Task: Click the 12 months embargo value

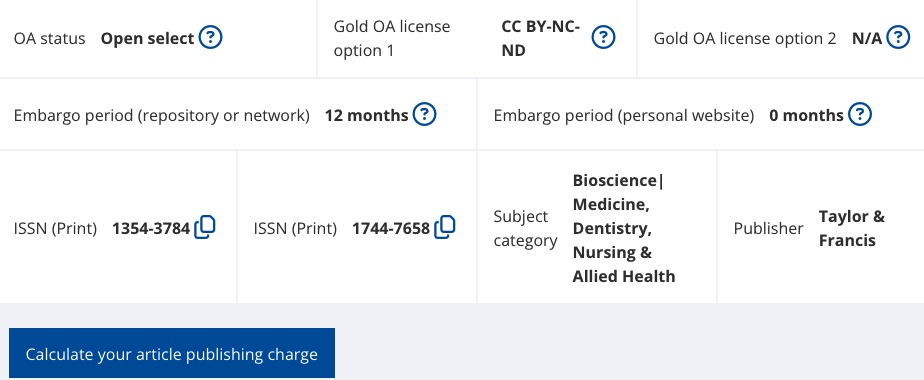Action: pos(367,115)
